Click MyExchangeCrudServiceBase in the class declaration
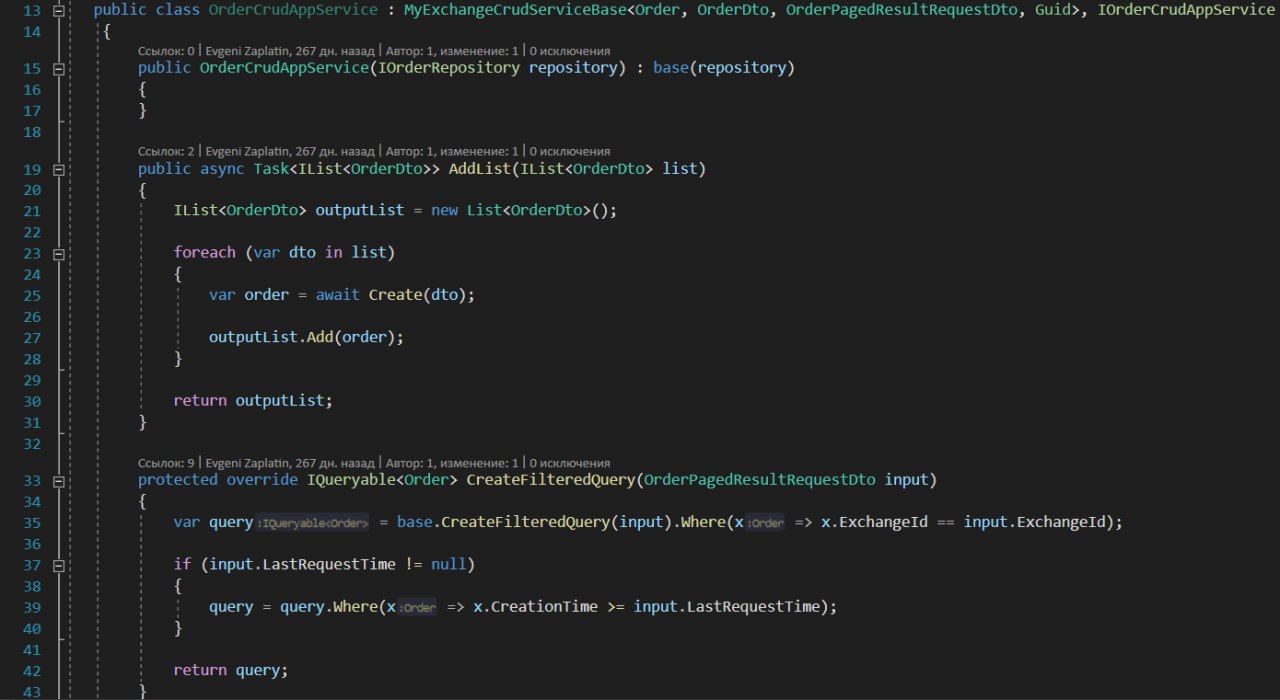1280x700 pixels. point(514,11)
